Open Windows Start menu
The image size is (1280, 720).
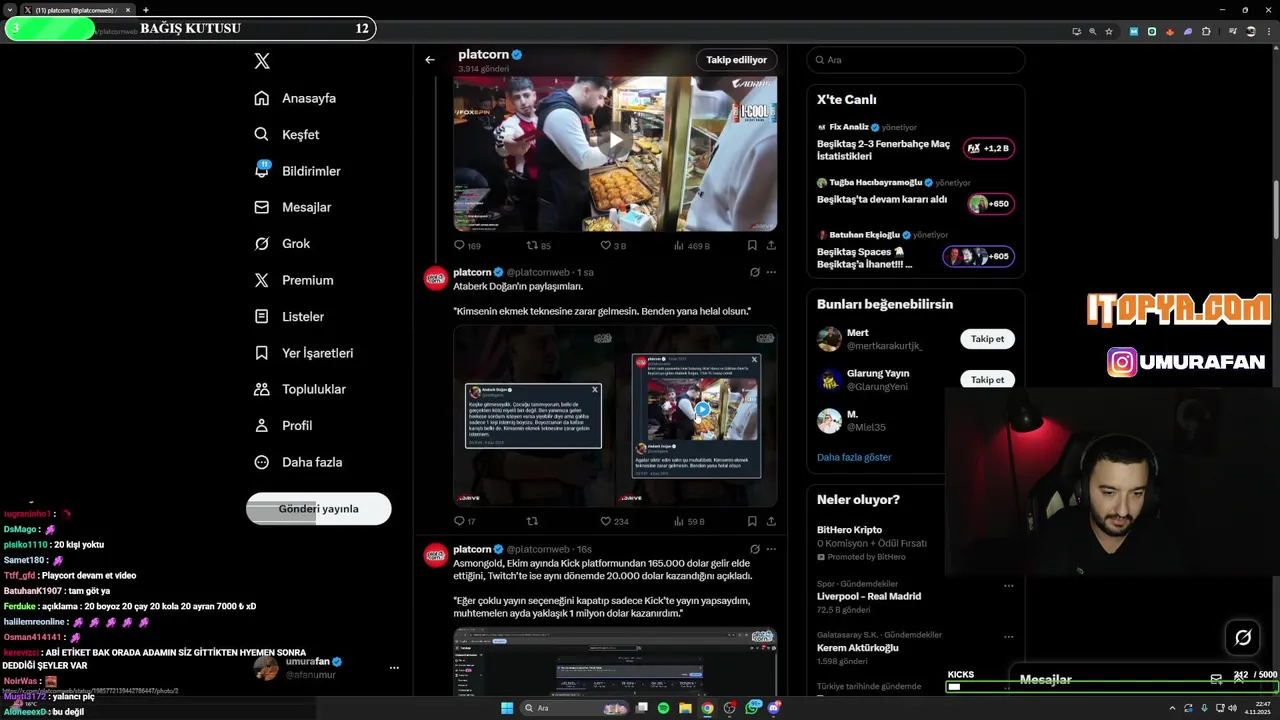[x=507, y=708]
